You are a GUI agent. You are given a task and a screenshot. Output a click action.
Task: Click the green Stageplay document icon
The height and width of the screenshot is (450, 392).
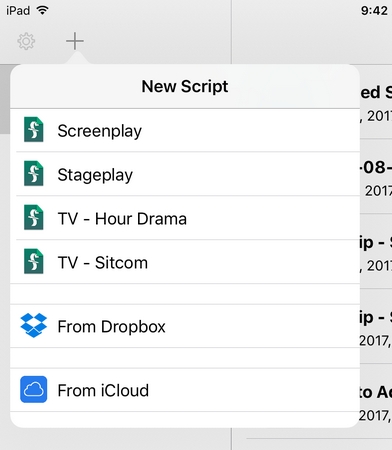34,174
